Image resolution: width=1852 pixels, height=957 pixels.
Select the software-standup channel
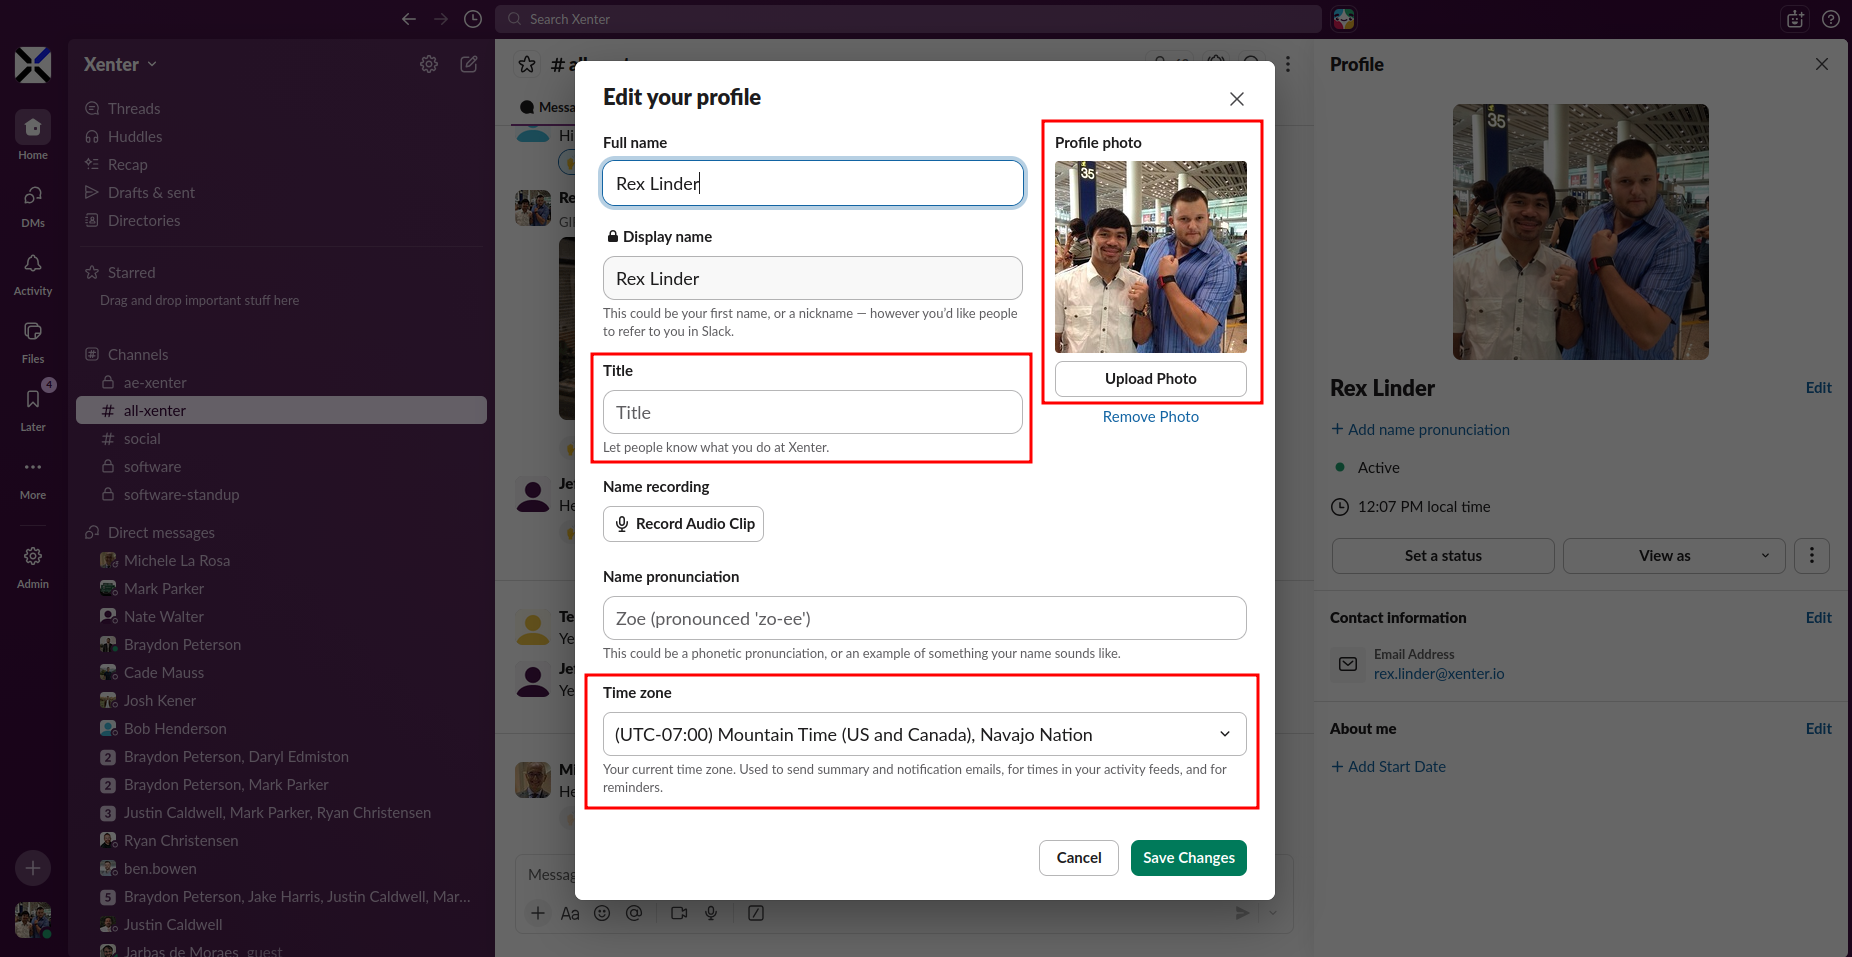tap(181, 495)
